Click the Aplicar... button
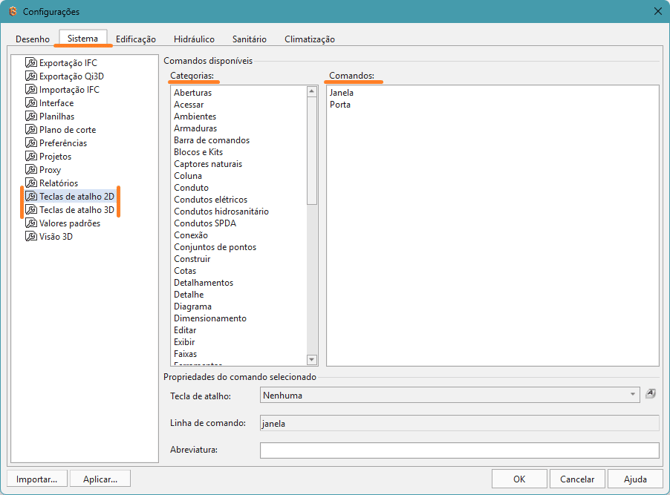Viewport: 670px width, 495px height. (x=100, y=479)
